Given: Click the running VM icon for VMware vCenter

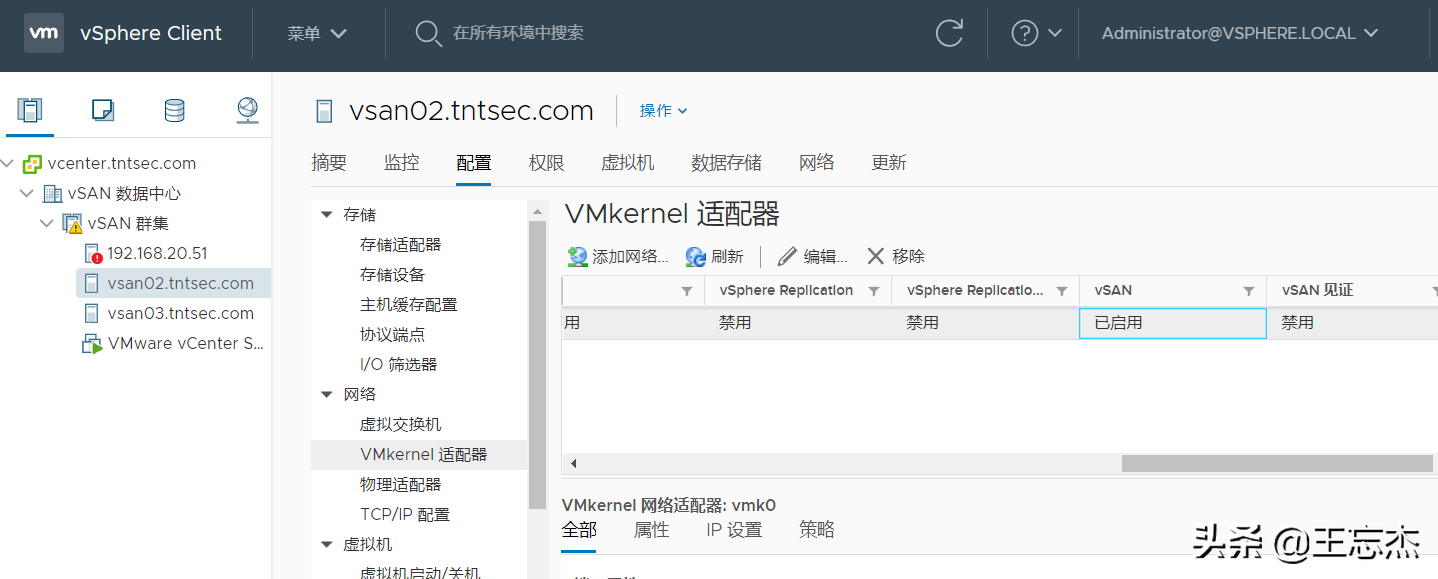Looking at the screenshot, I should [92, 343].
